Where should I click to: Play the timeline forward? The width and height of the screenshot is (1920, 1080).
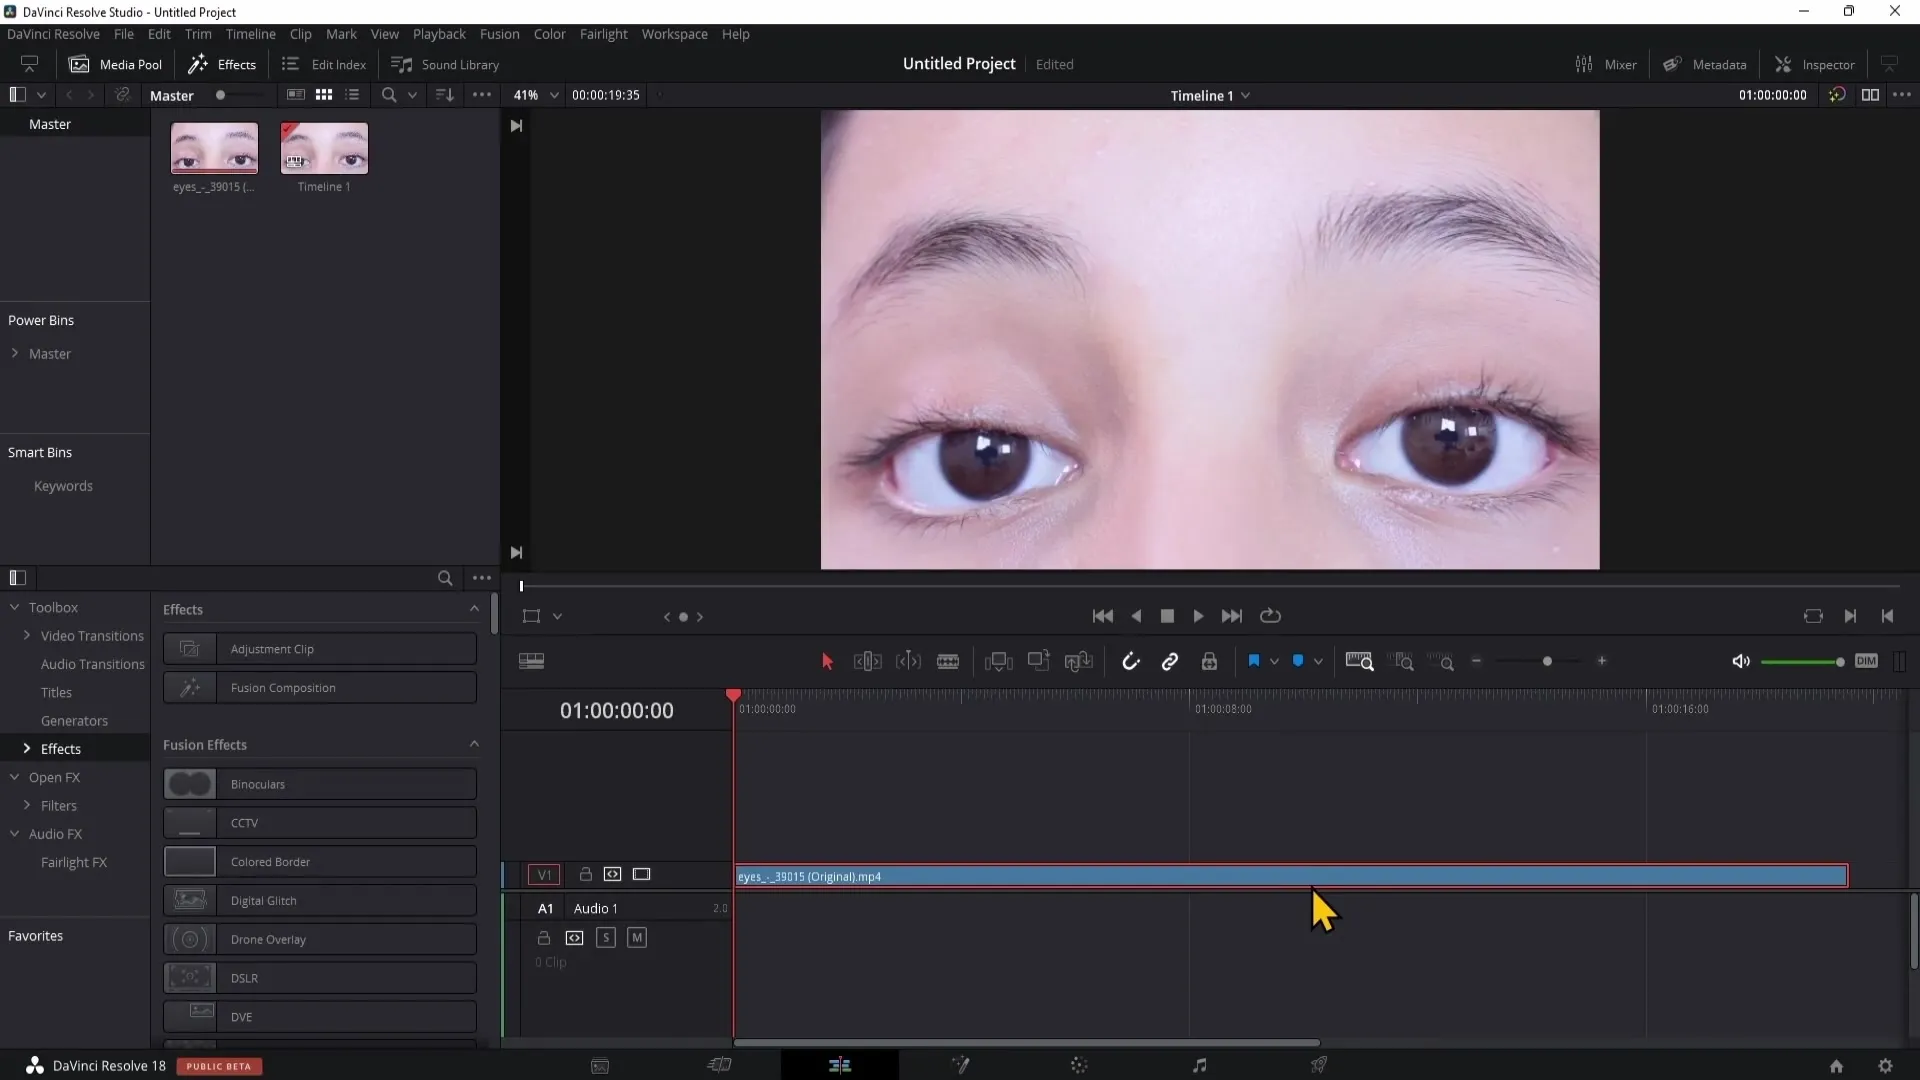[x=1198, y=616]
